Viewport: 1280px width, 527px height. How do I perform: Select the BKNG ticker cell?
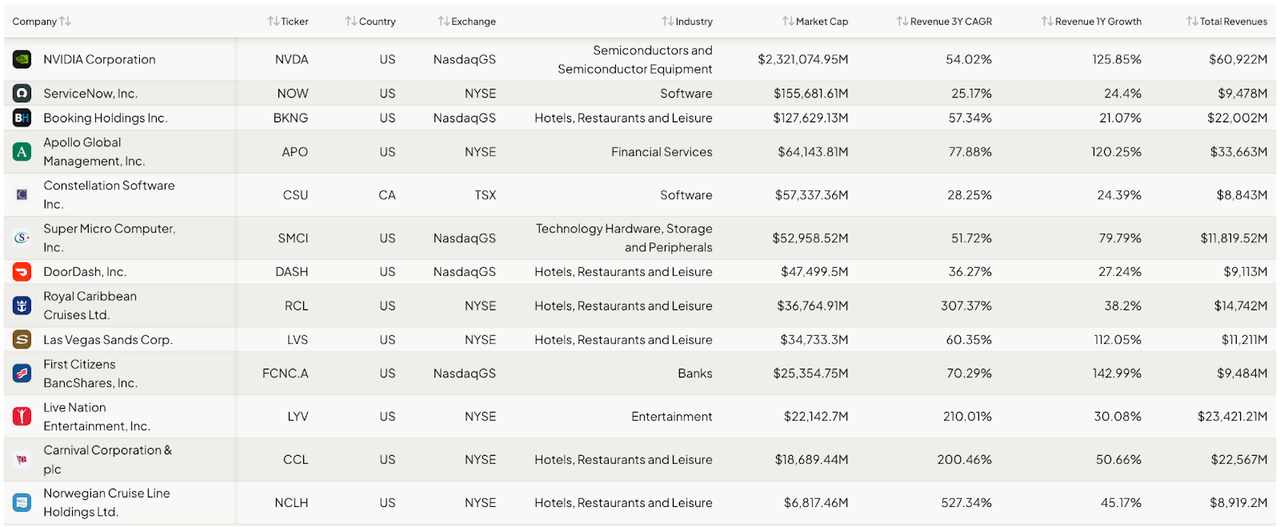[x=291, y=118]
